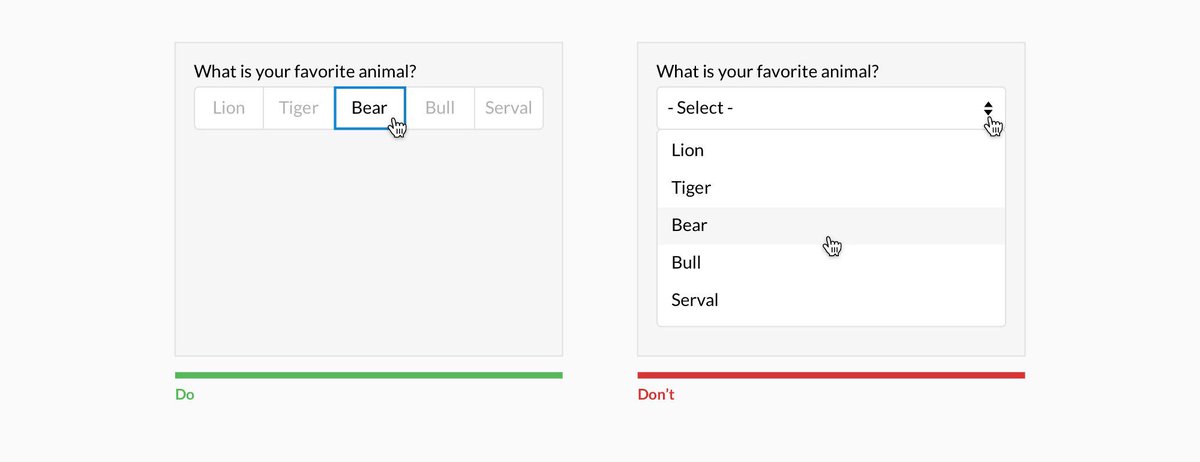Click the up/down arrow icon of the select box
Viewport: 1200px width, 462px height.
[988, 108]
